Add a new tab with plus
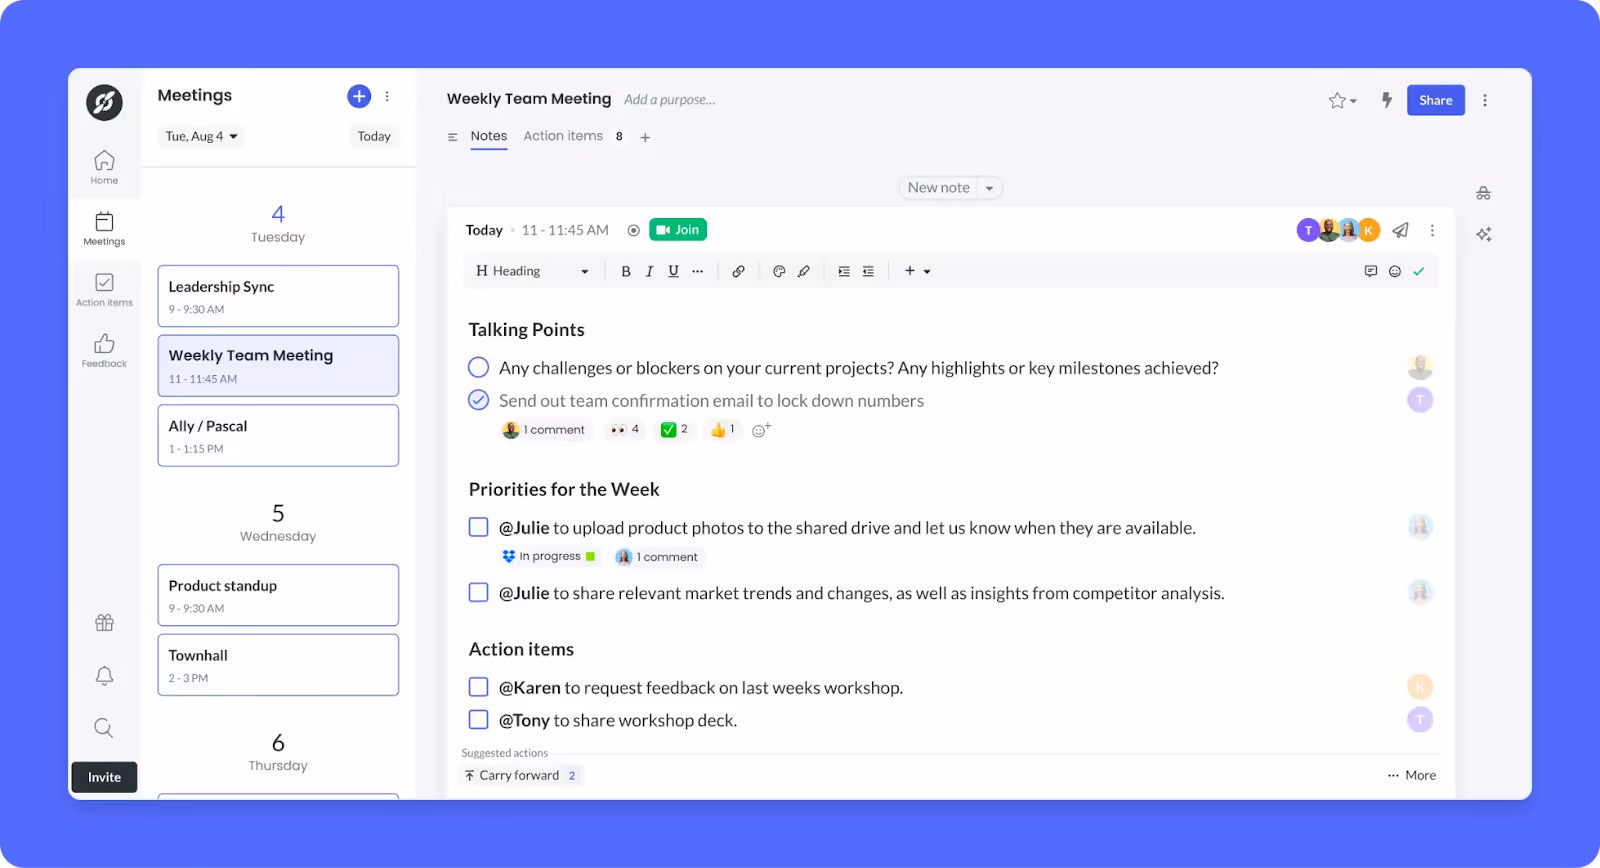Image resolution: width=1600 pixels, height=868 pixels. pos(645,138)
